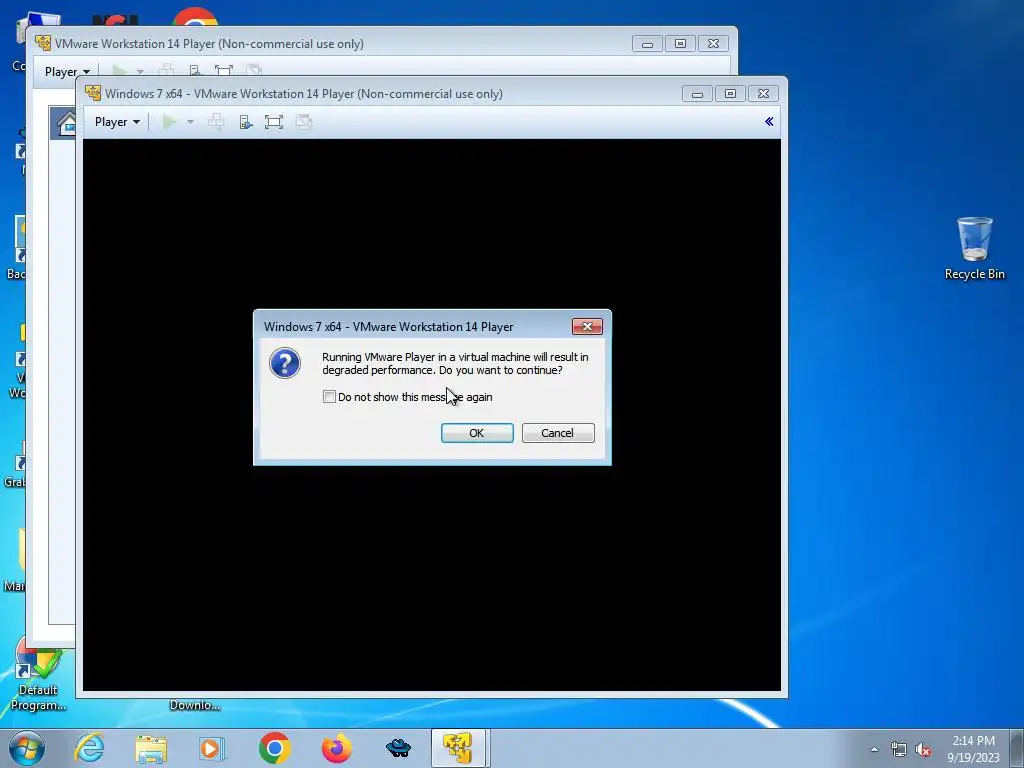Open Windows Media Player from taskbar
The image size is (1024, 768).
[211, 748]
